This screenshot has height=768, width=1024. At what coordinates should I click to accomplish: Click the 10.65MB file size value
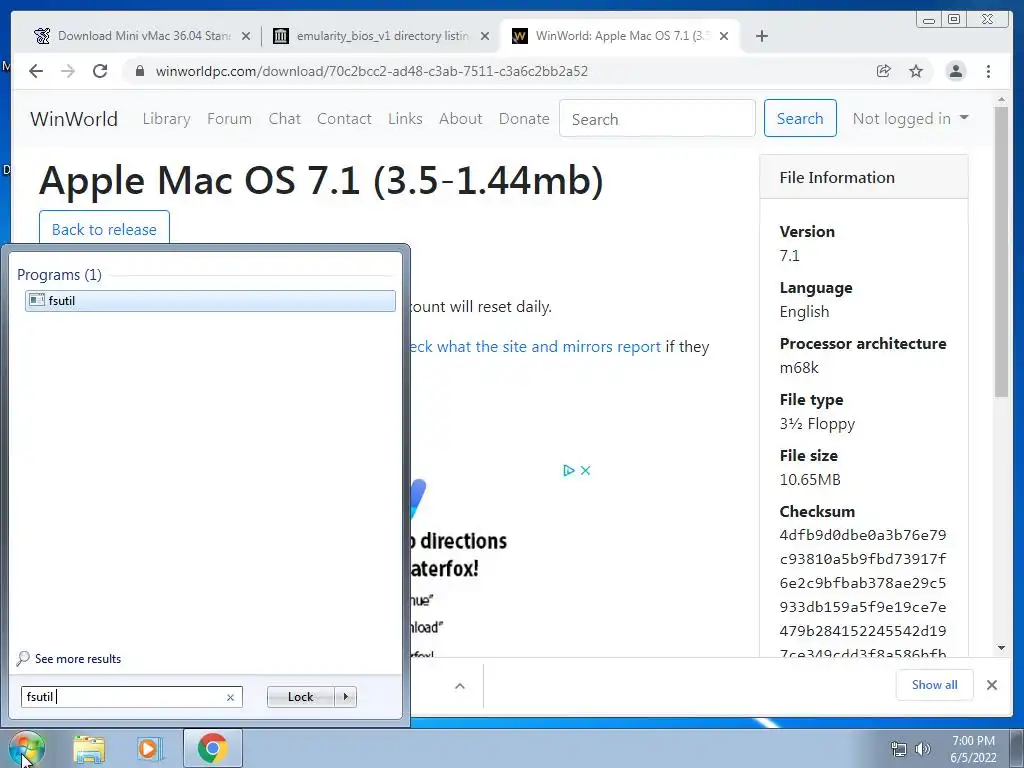[810, 480]
